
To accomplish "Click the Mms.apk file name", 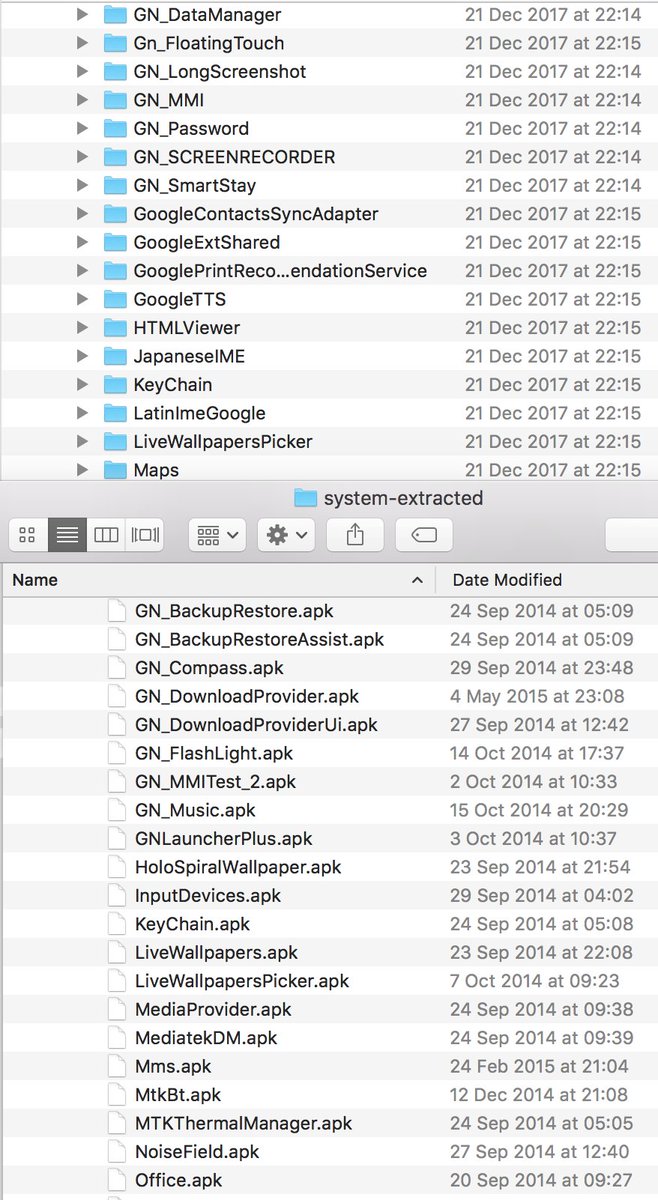I will point(173,1066).
